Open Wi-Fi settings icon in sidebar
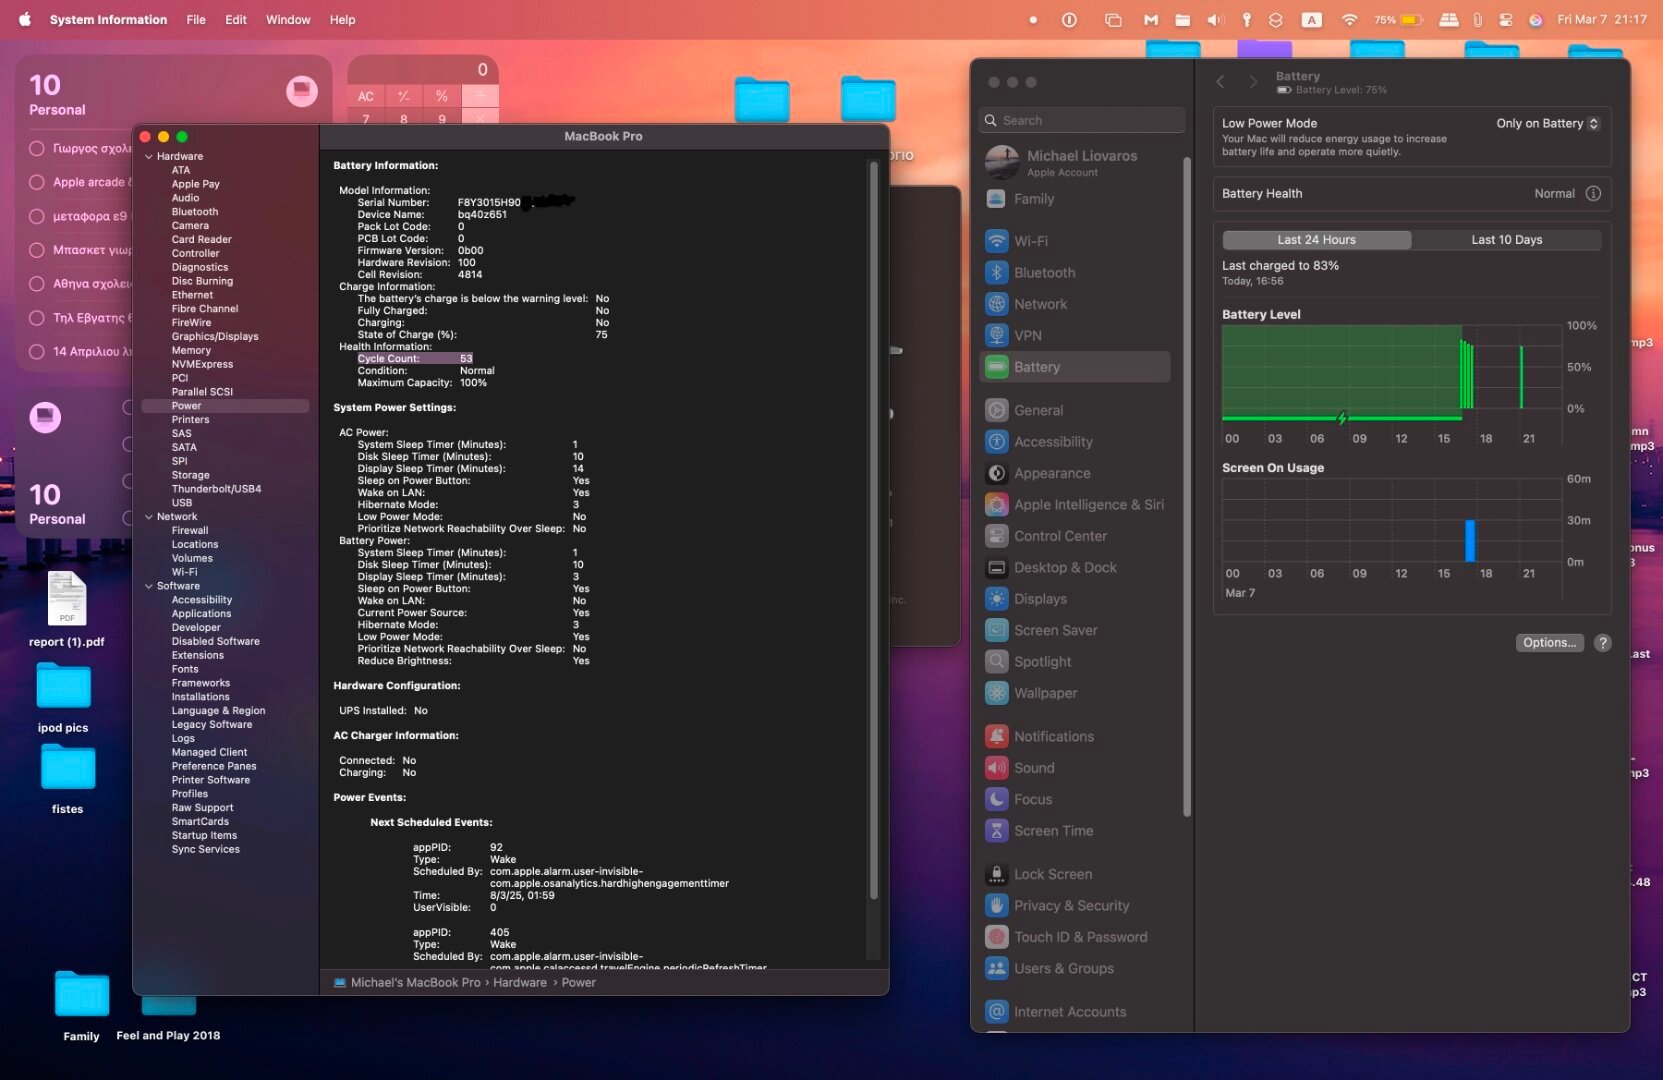Screen dimensions: 1663x1080 click(x=996, y=241)
